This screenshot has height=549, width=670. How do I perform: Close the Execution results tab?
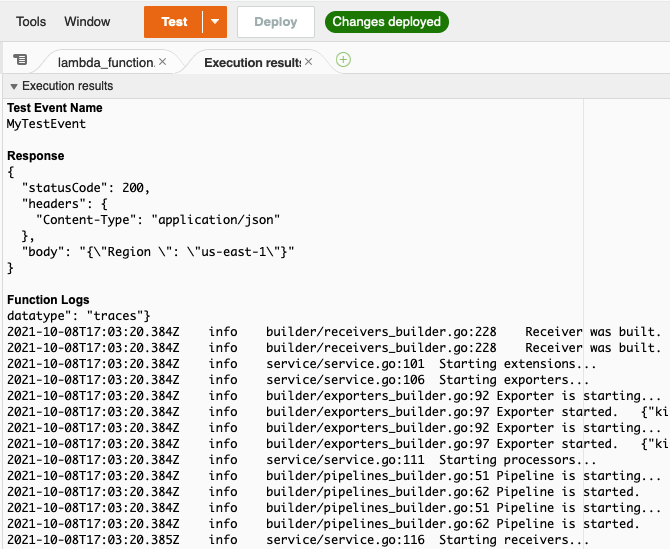[309, 62]
